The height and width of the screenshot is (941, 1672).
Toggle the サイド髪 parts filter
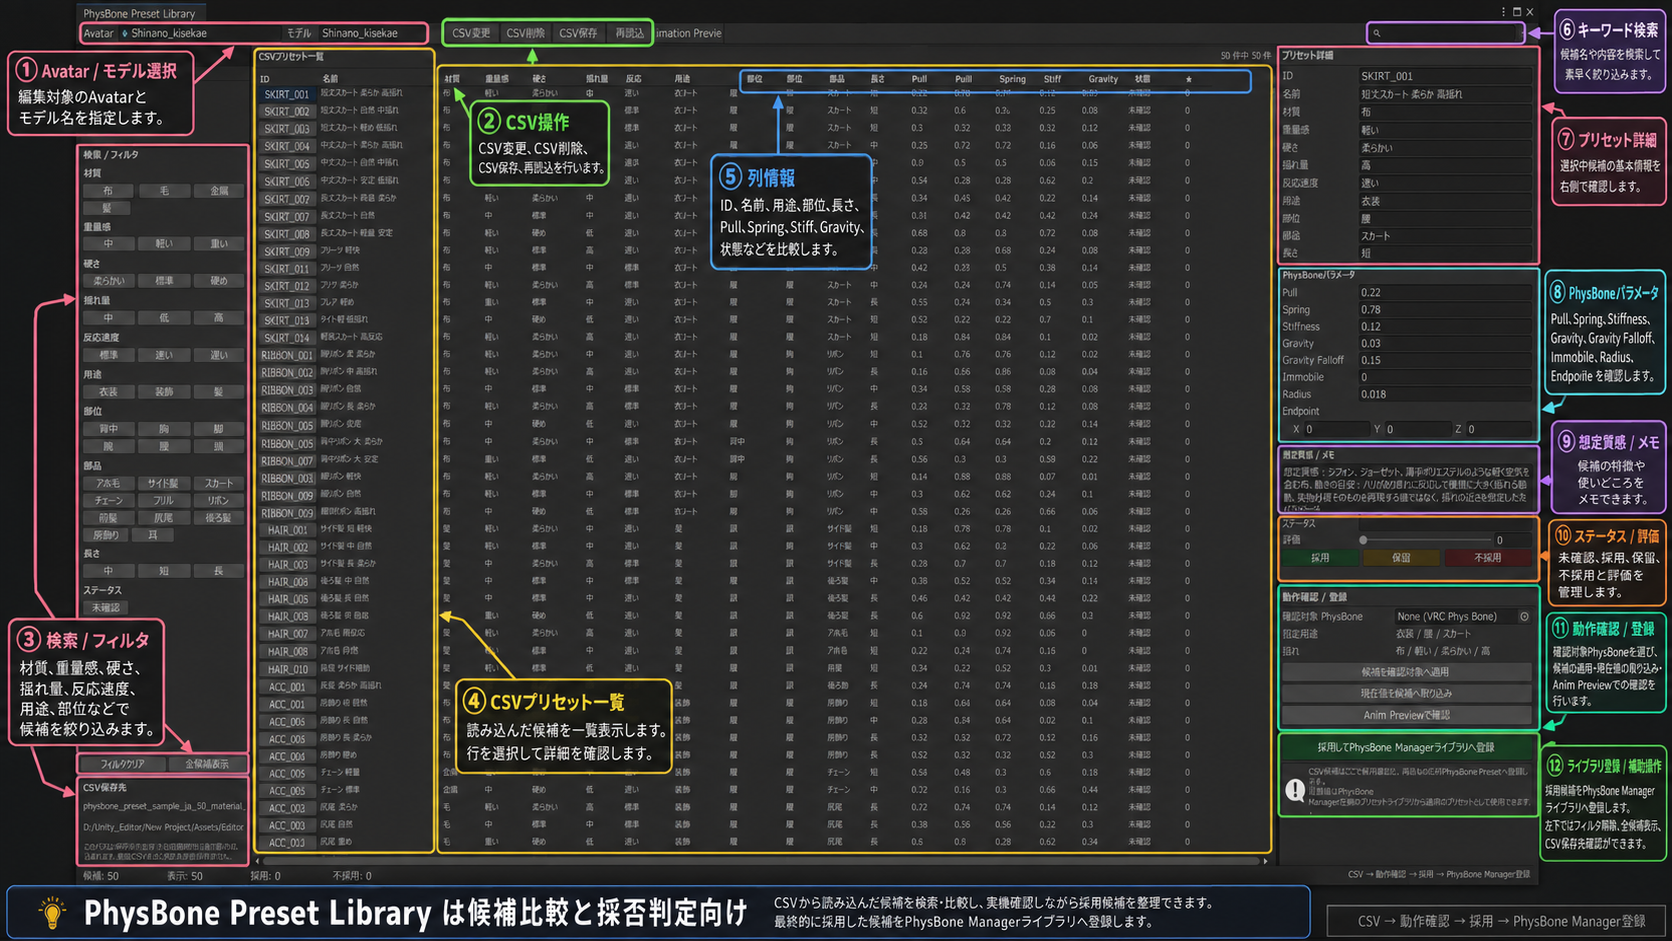tap(163, 483)
